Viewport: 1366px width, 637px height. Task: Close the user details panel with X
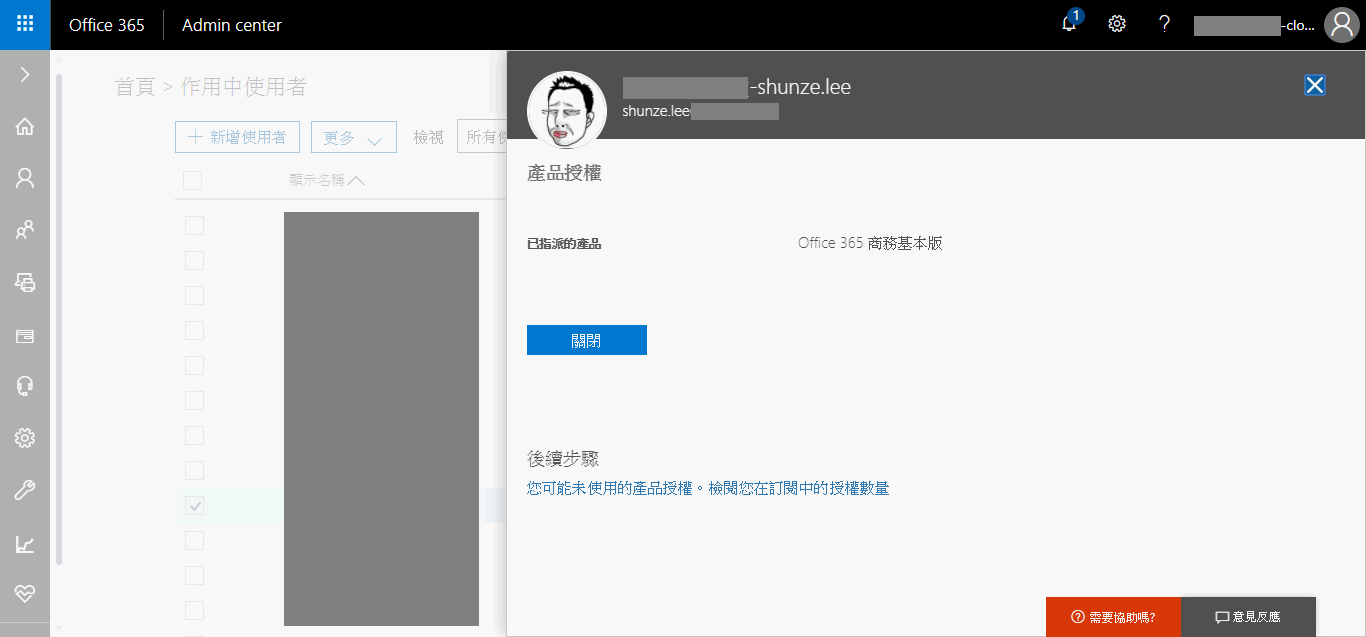[1315, 86]
